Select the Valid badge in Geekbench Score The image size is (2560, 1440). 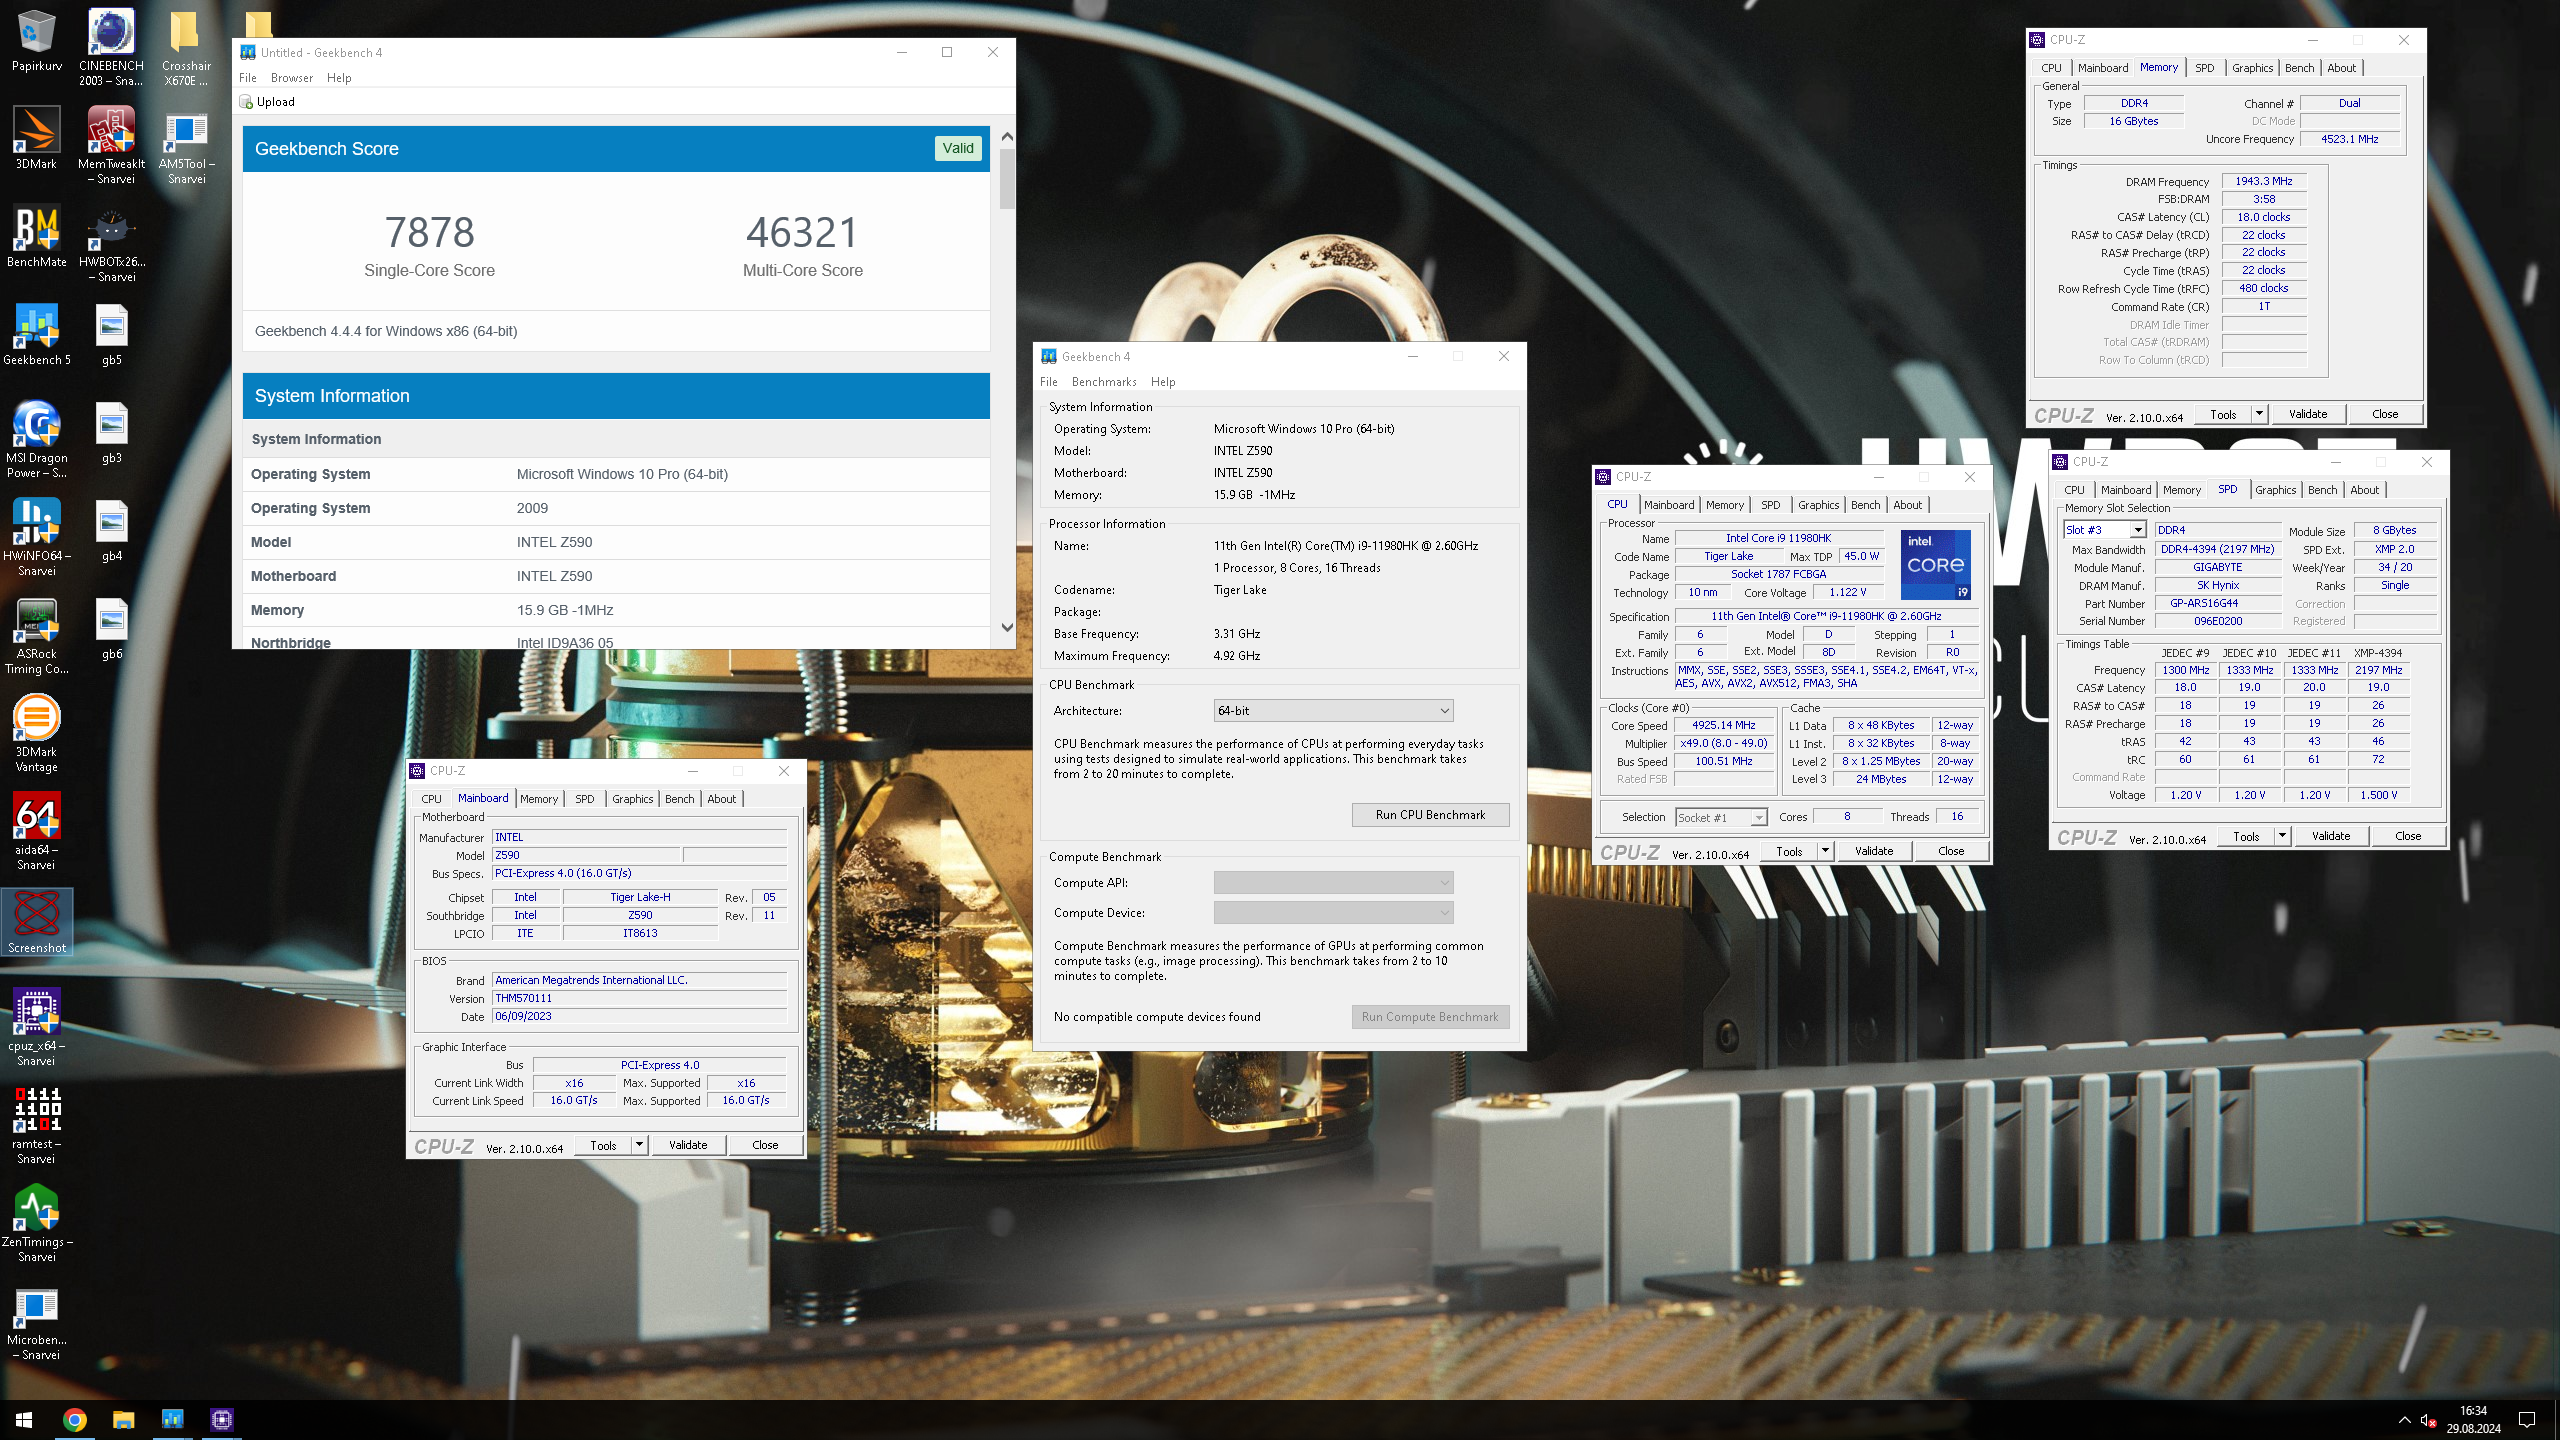(x=957, y=148)
